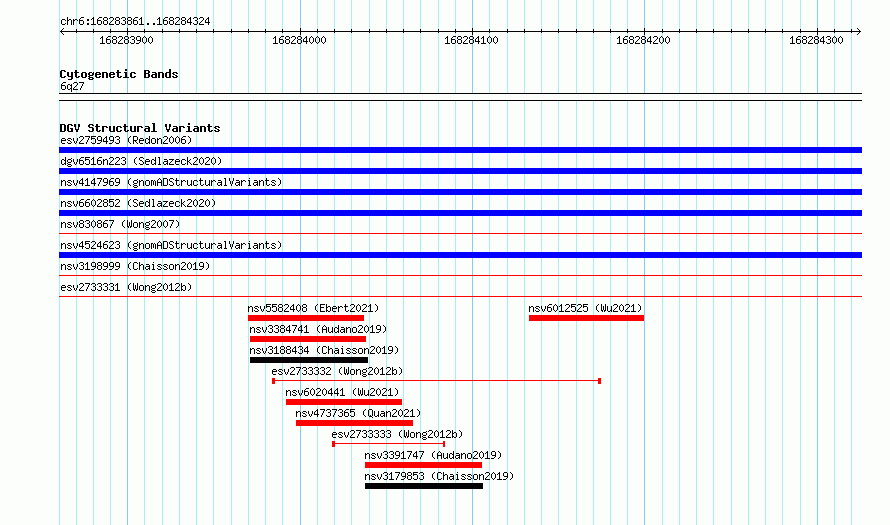Click the red nsv4737365 bar
This screenshot has width=890, height=525.
[354, 423]
